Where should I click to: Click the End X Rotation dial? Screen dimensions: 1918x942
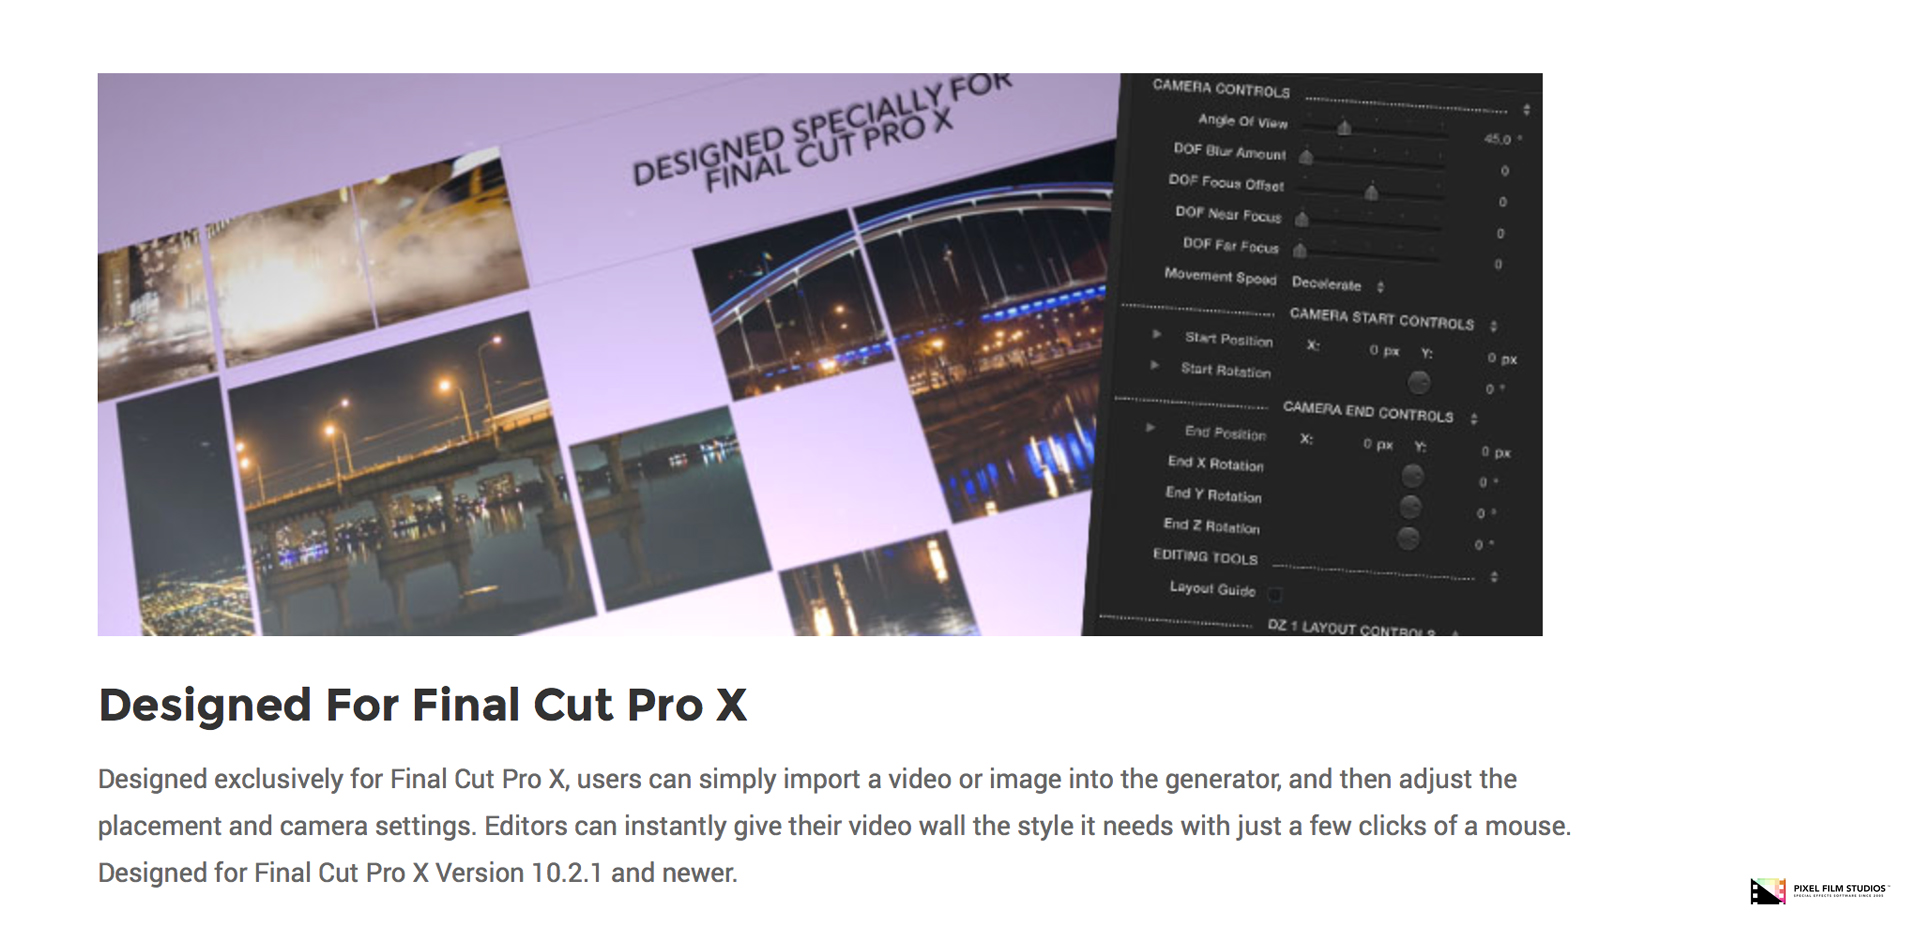click(1412, 476)
